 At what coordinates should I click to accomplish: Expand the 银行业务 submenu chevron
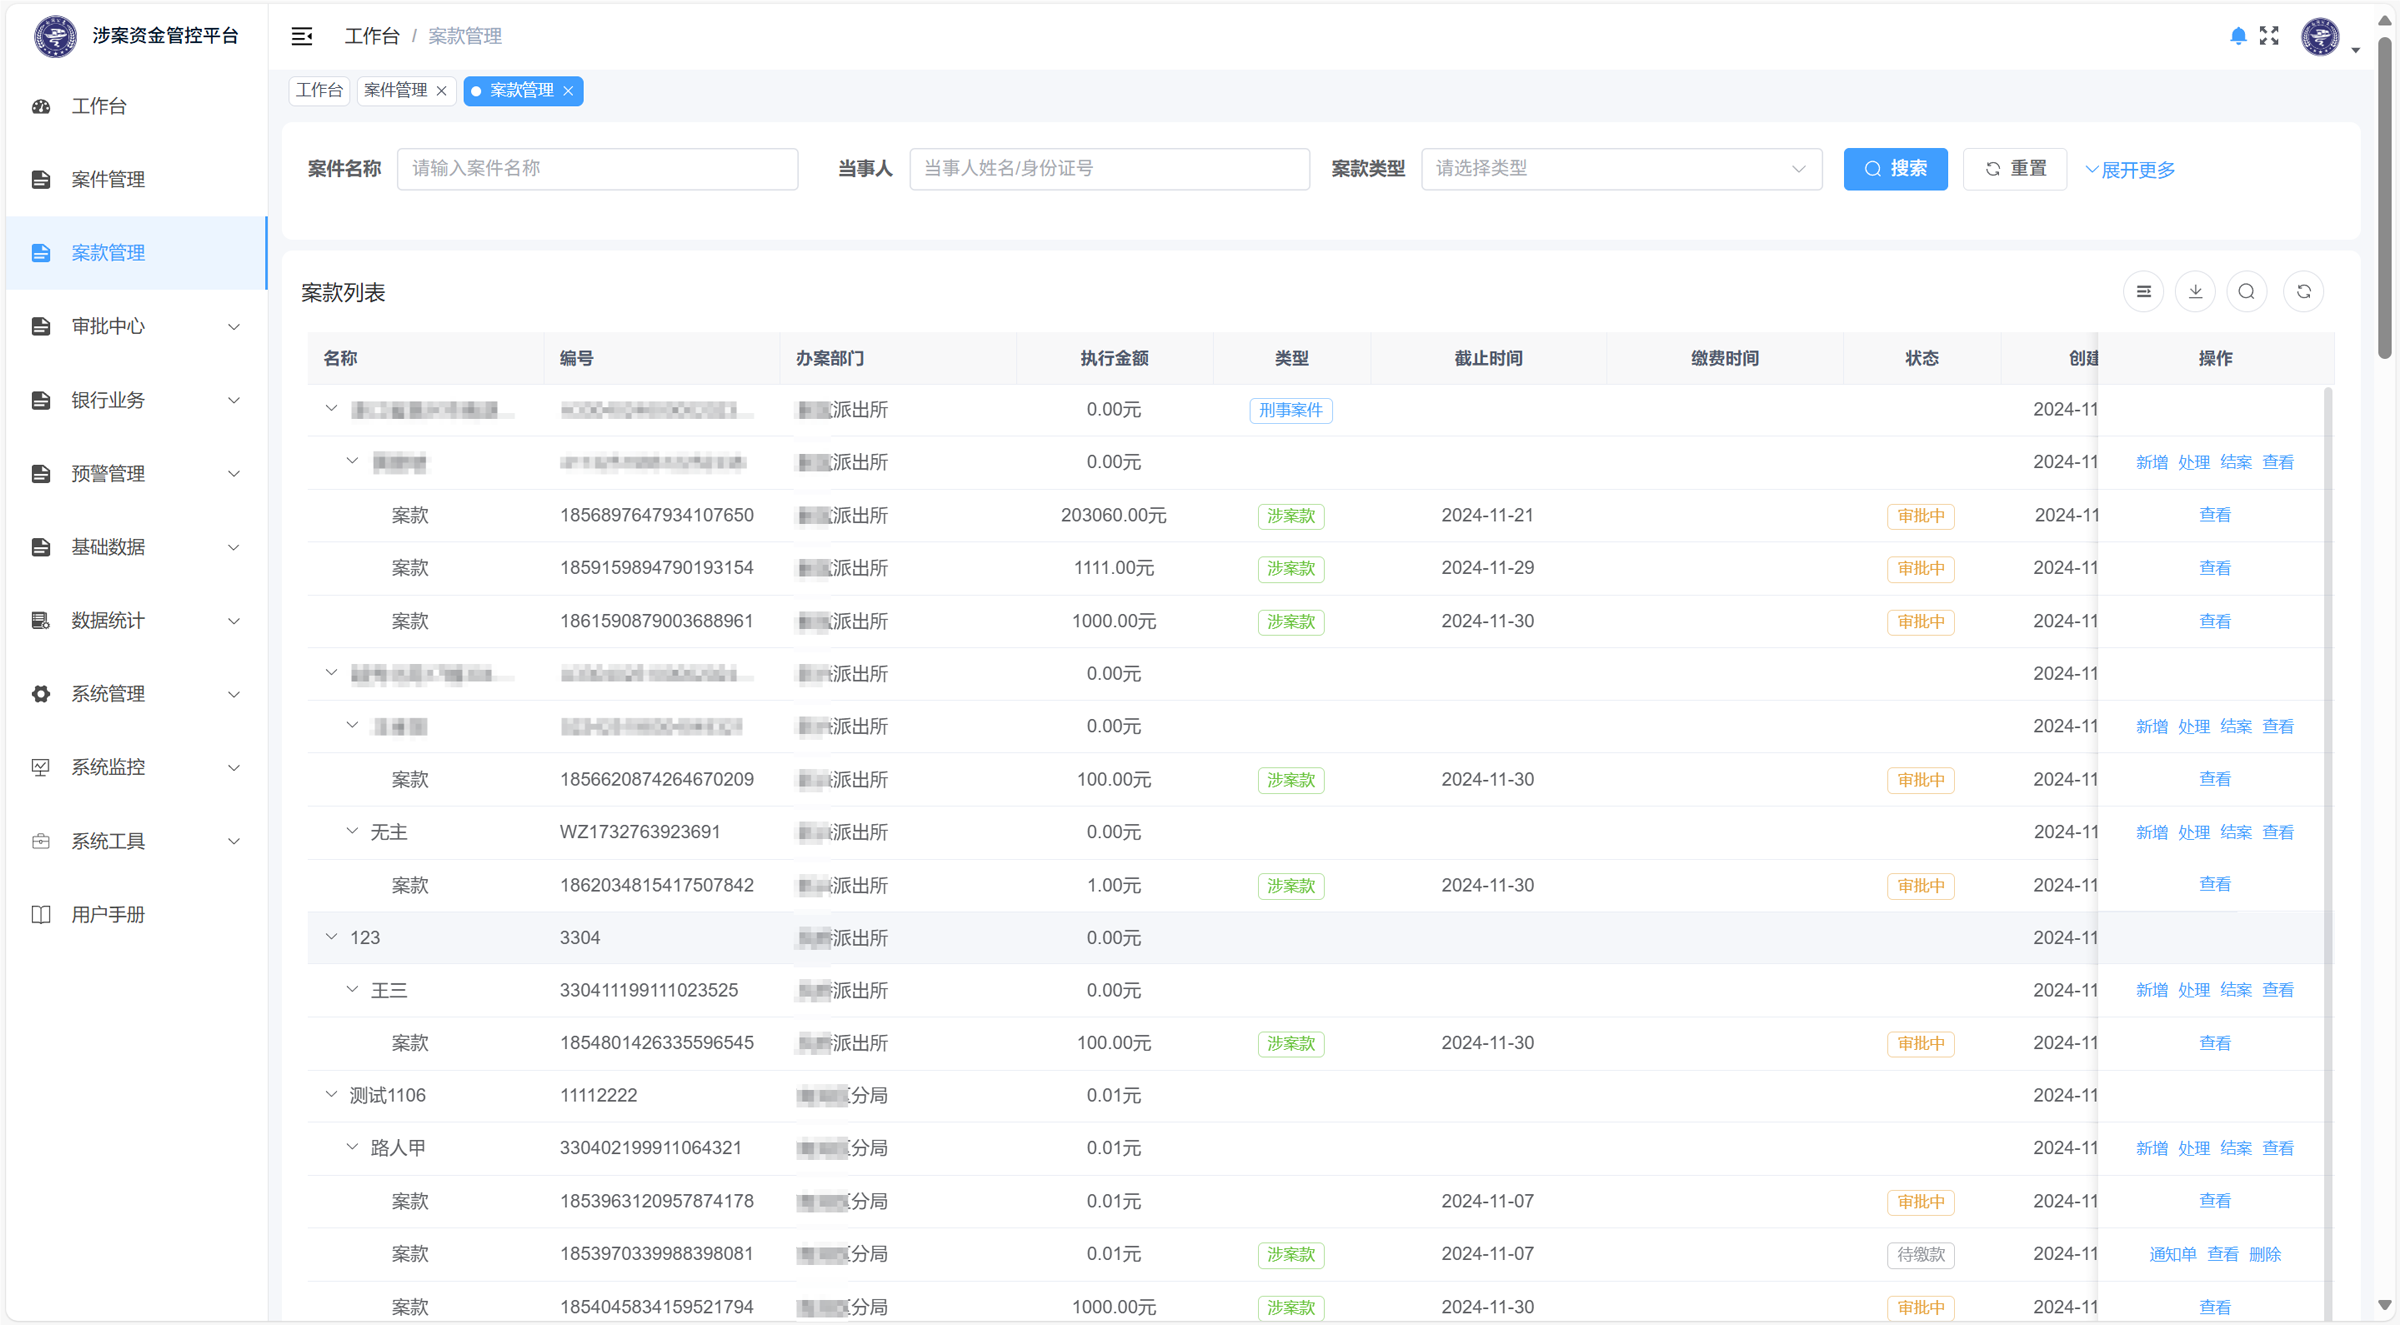[x=234, y=400]
